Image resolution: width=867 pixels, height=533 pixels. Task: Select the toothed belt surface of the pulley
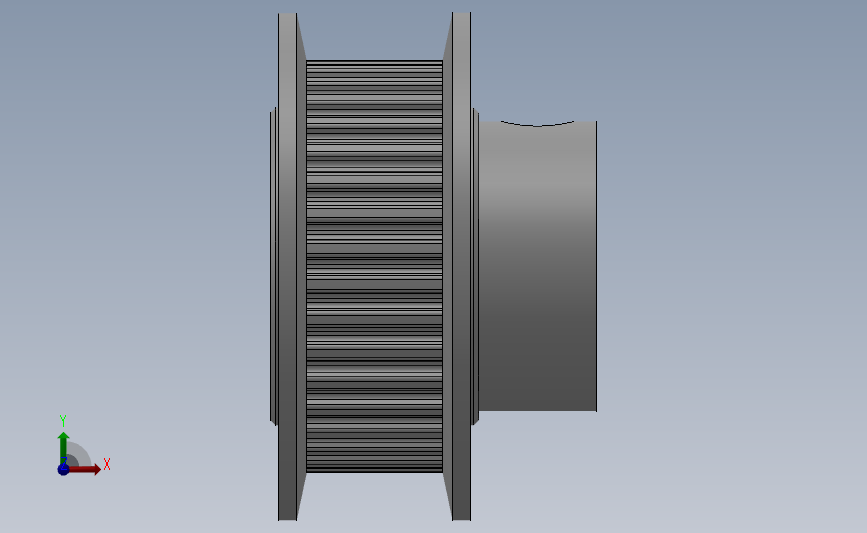tap(374, 266)
